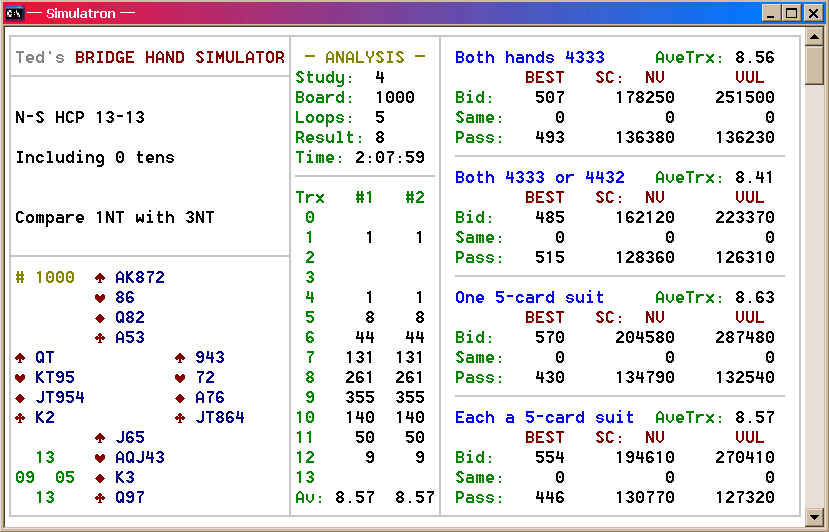Close the Simulatron window
The width and height of the screenshot is (829, 532).
coord(812,13)
